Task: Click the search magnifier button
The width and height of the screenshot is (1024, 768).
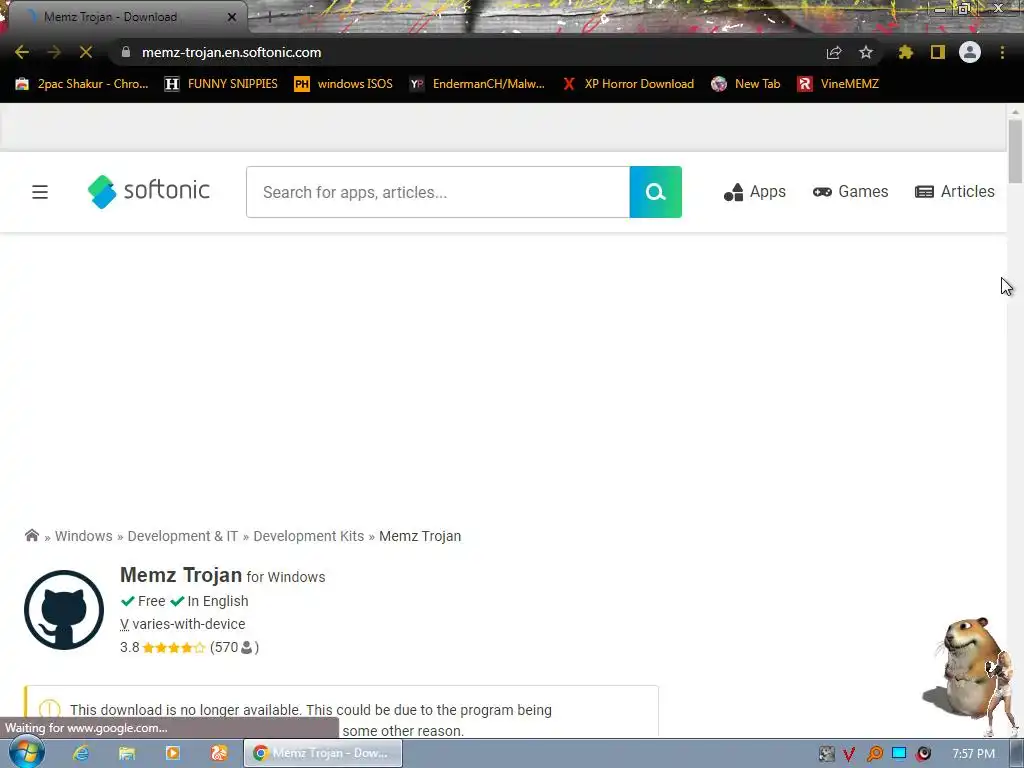Action: pyautogui.click(x=656, y=192)
